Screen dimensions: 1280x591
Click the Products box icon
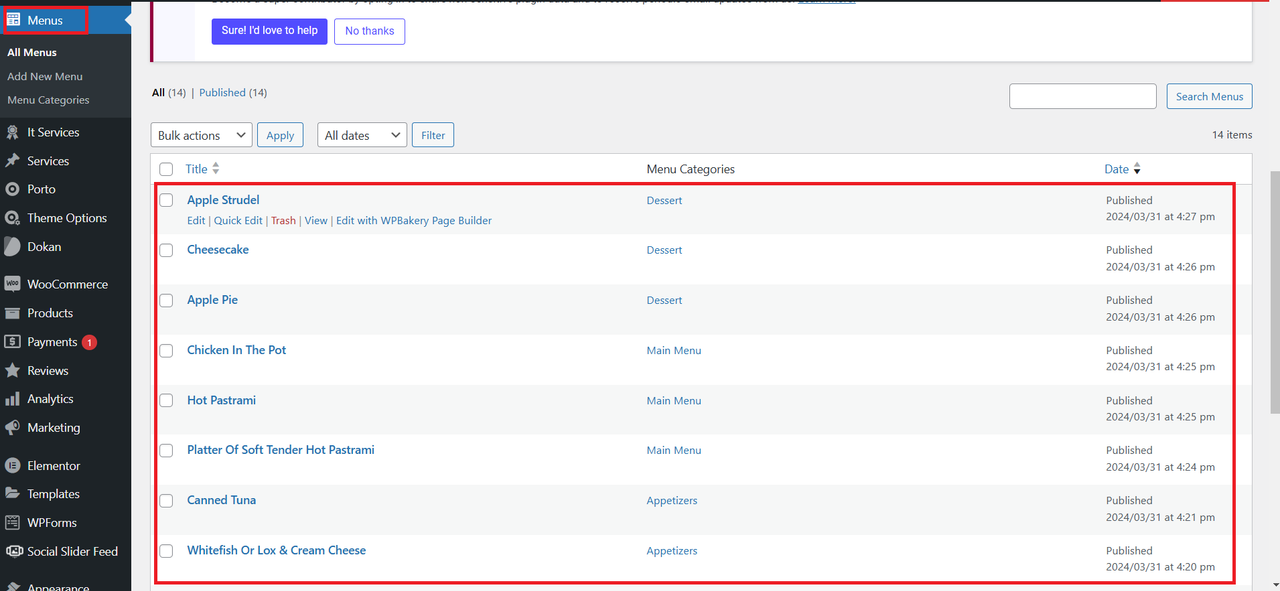click(x=13, y=313)
